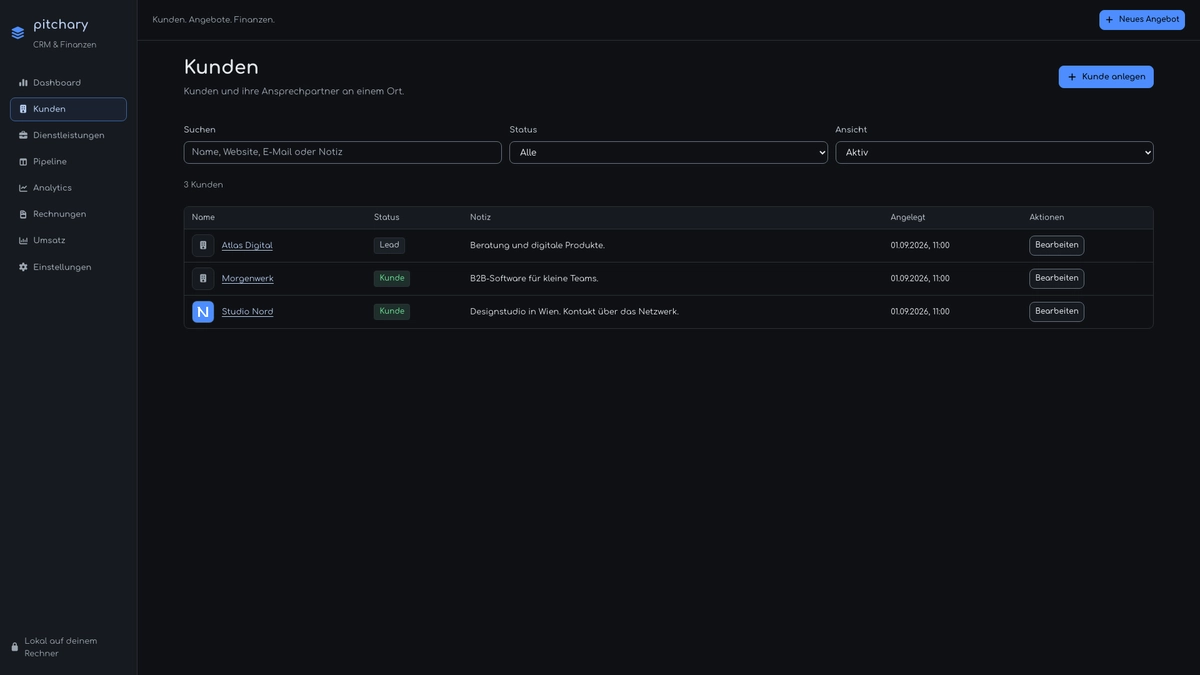Open the Morgenwerk customer link

point(247,279)
